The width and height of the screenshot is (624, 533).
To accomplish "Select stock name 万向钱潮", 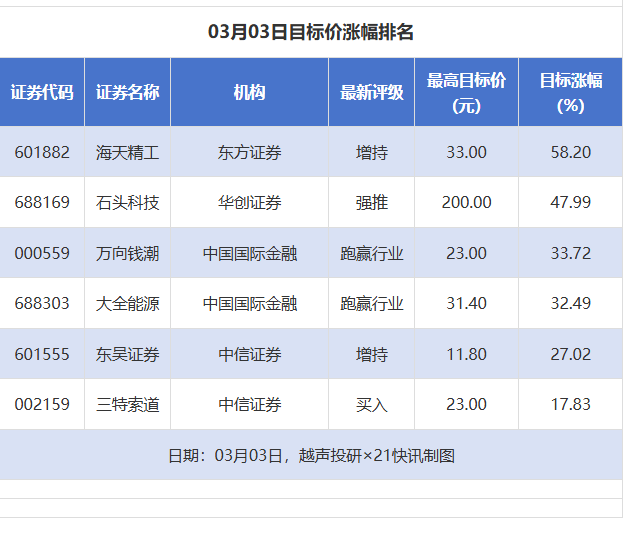I will (127, 253).
